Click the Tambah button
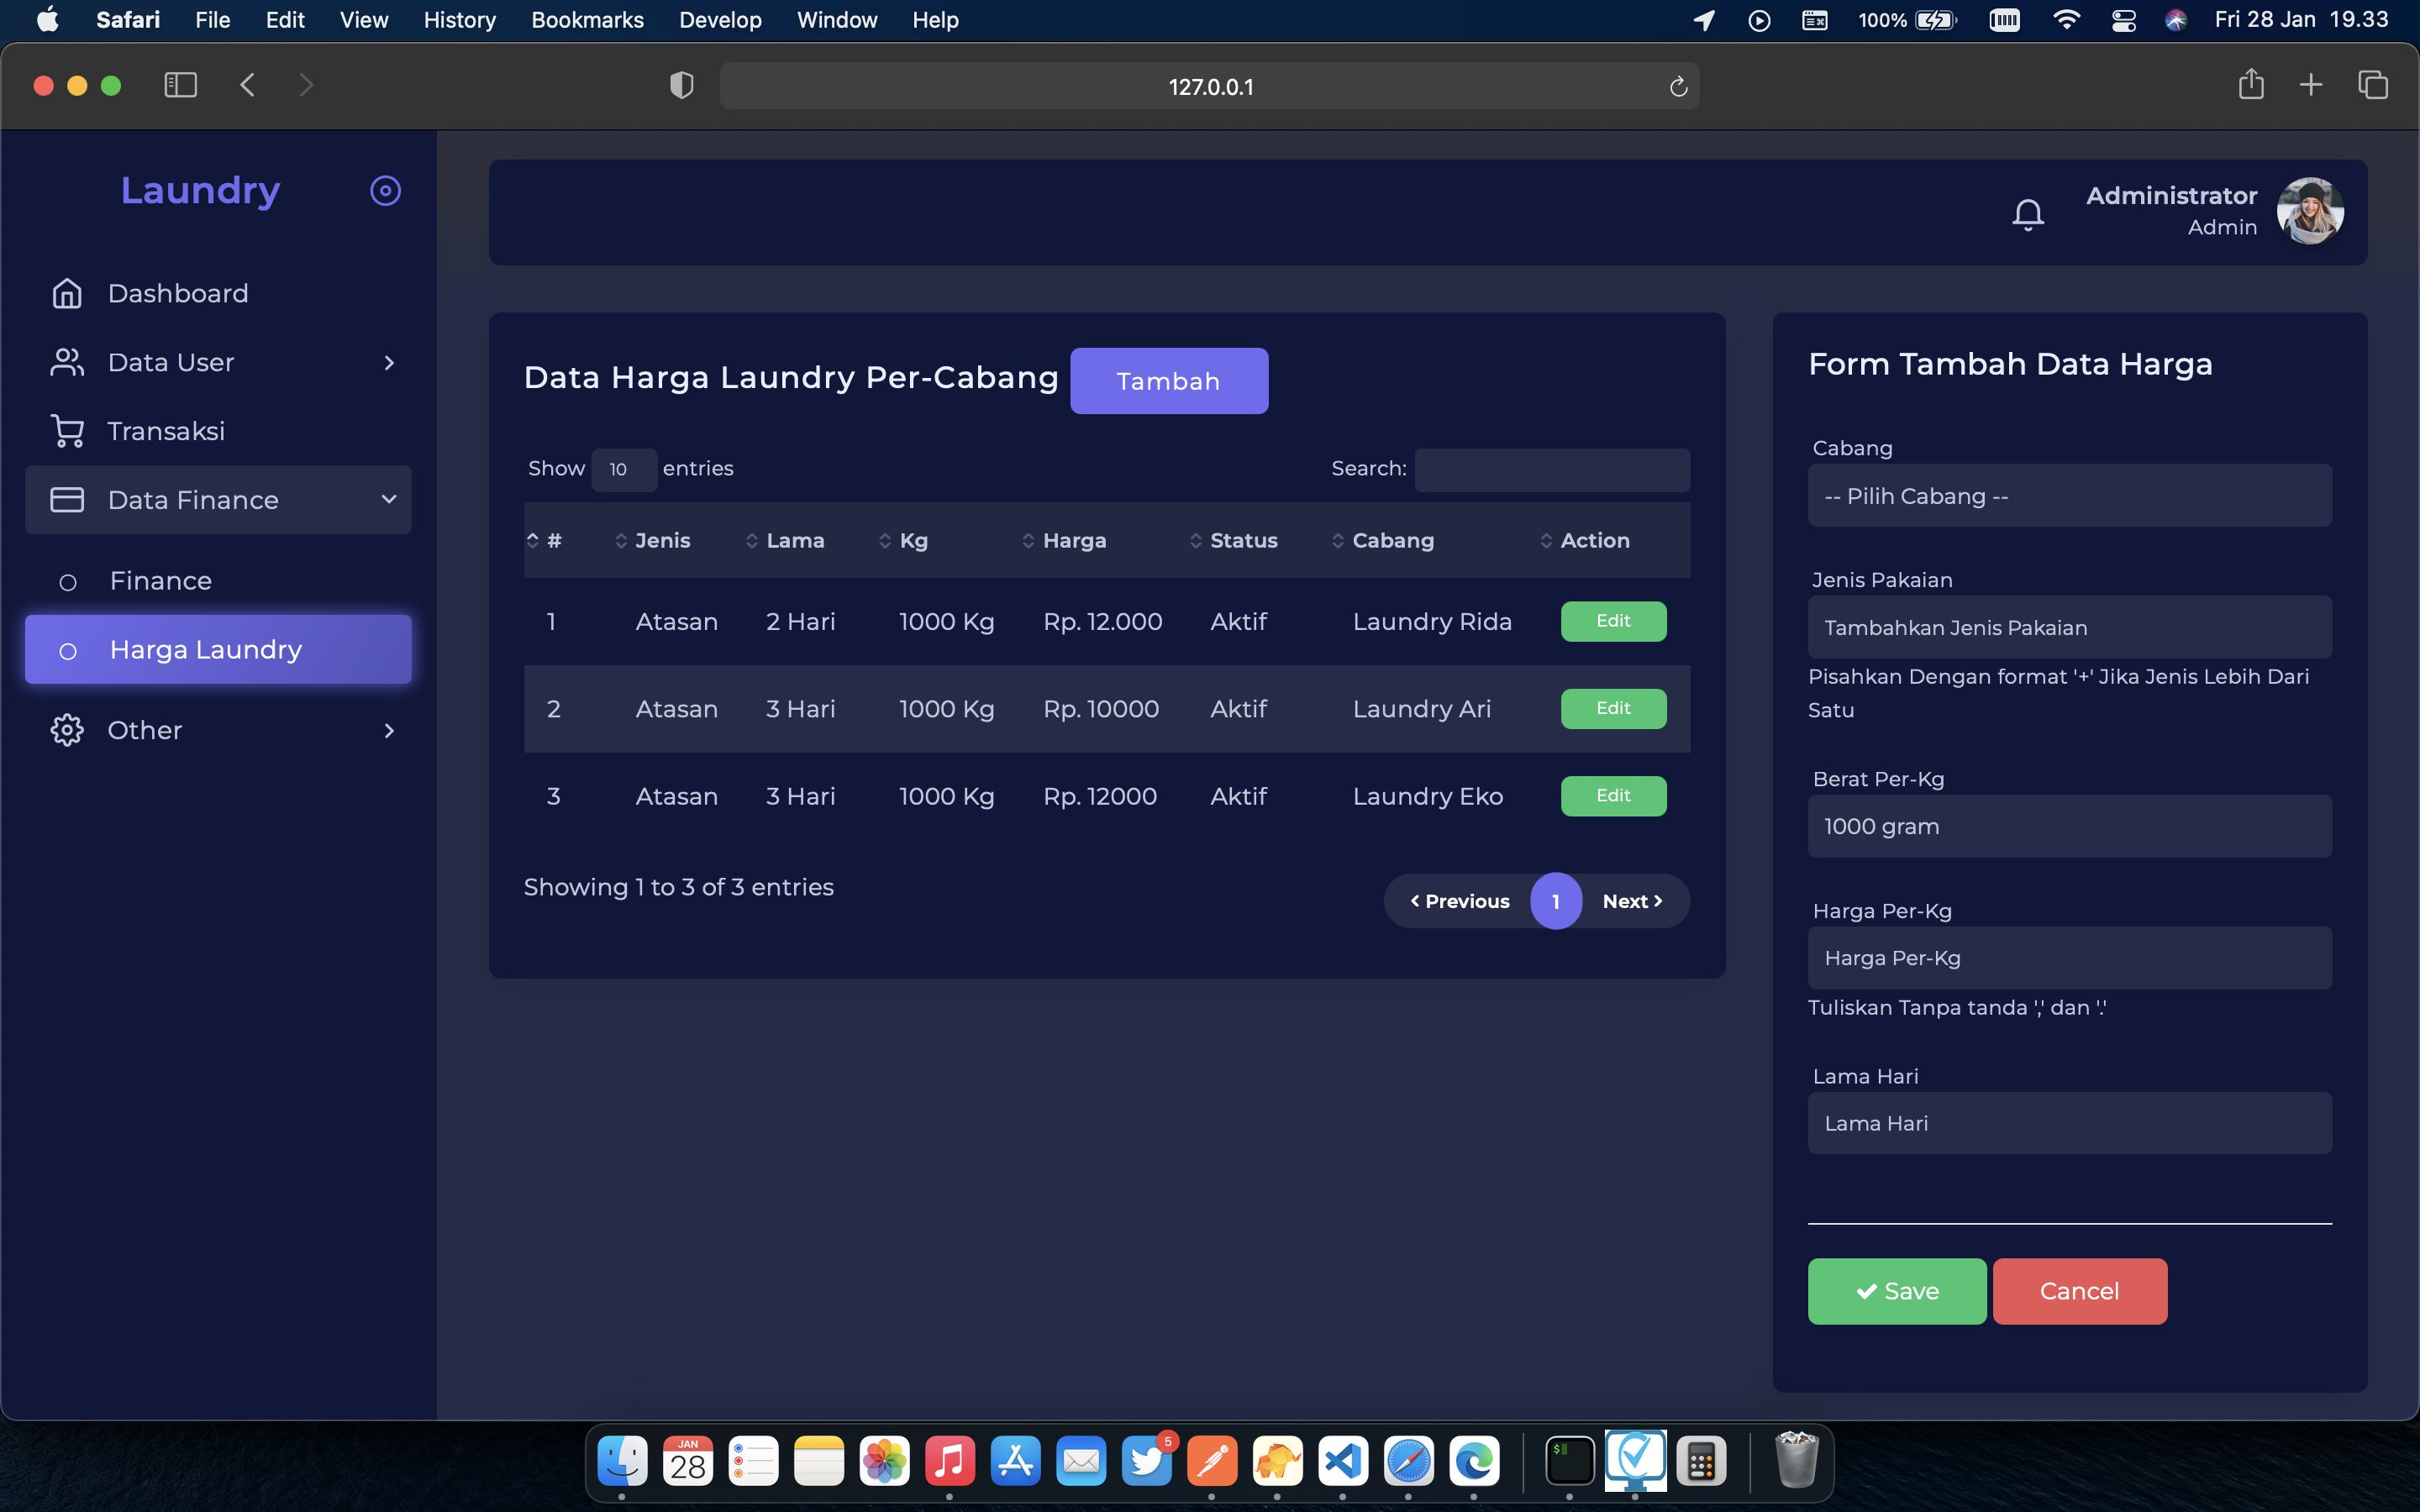2420x1512 pixels. [x=1168, y=381]
